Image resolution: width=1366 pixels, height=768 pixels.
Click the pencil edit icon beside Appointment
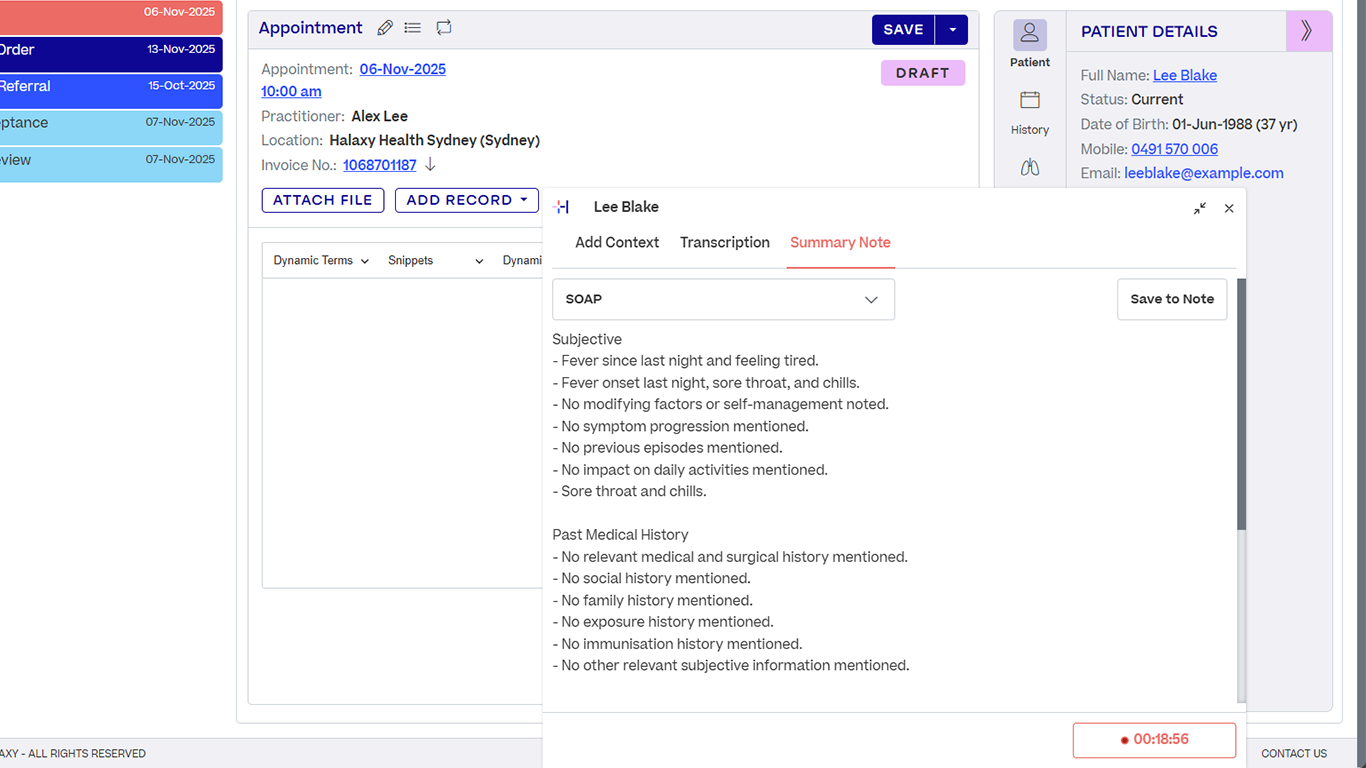tap(385, 28)
